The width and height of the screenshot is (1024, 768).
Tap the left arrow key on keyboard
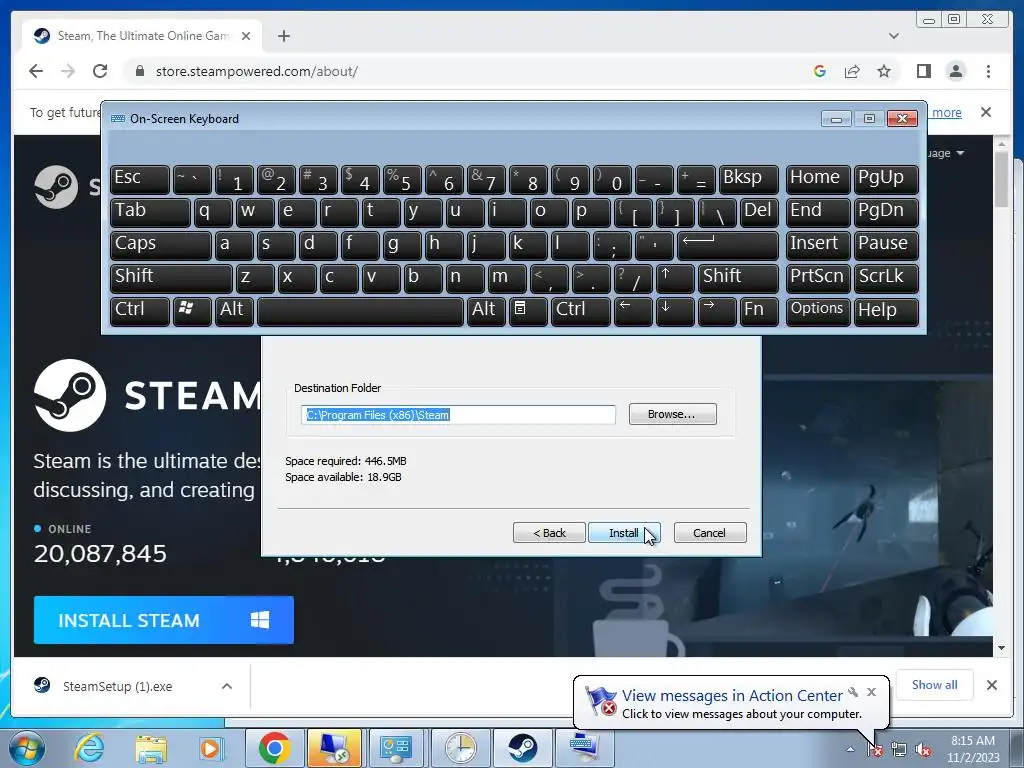pos(633,311)
